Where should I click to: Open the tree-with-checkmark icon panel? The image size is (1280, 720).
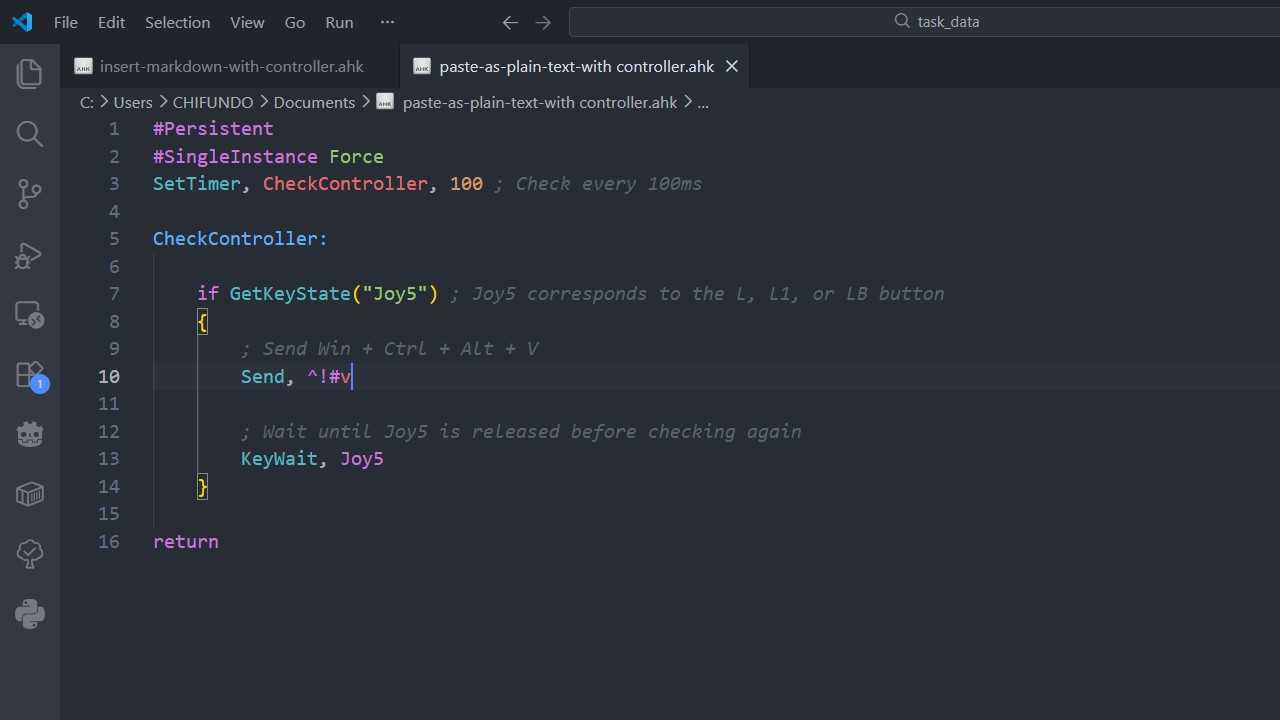30,554
